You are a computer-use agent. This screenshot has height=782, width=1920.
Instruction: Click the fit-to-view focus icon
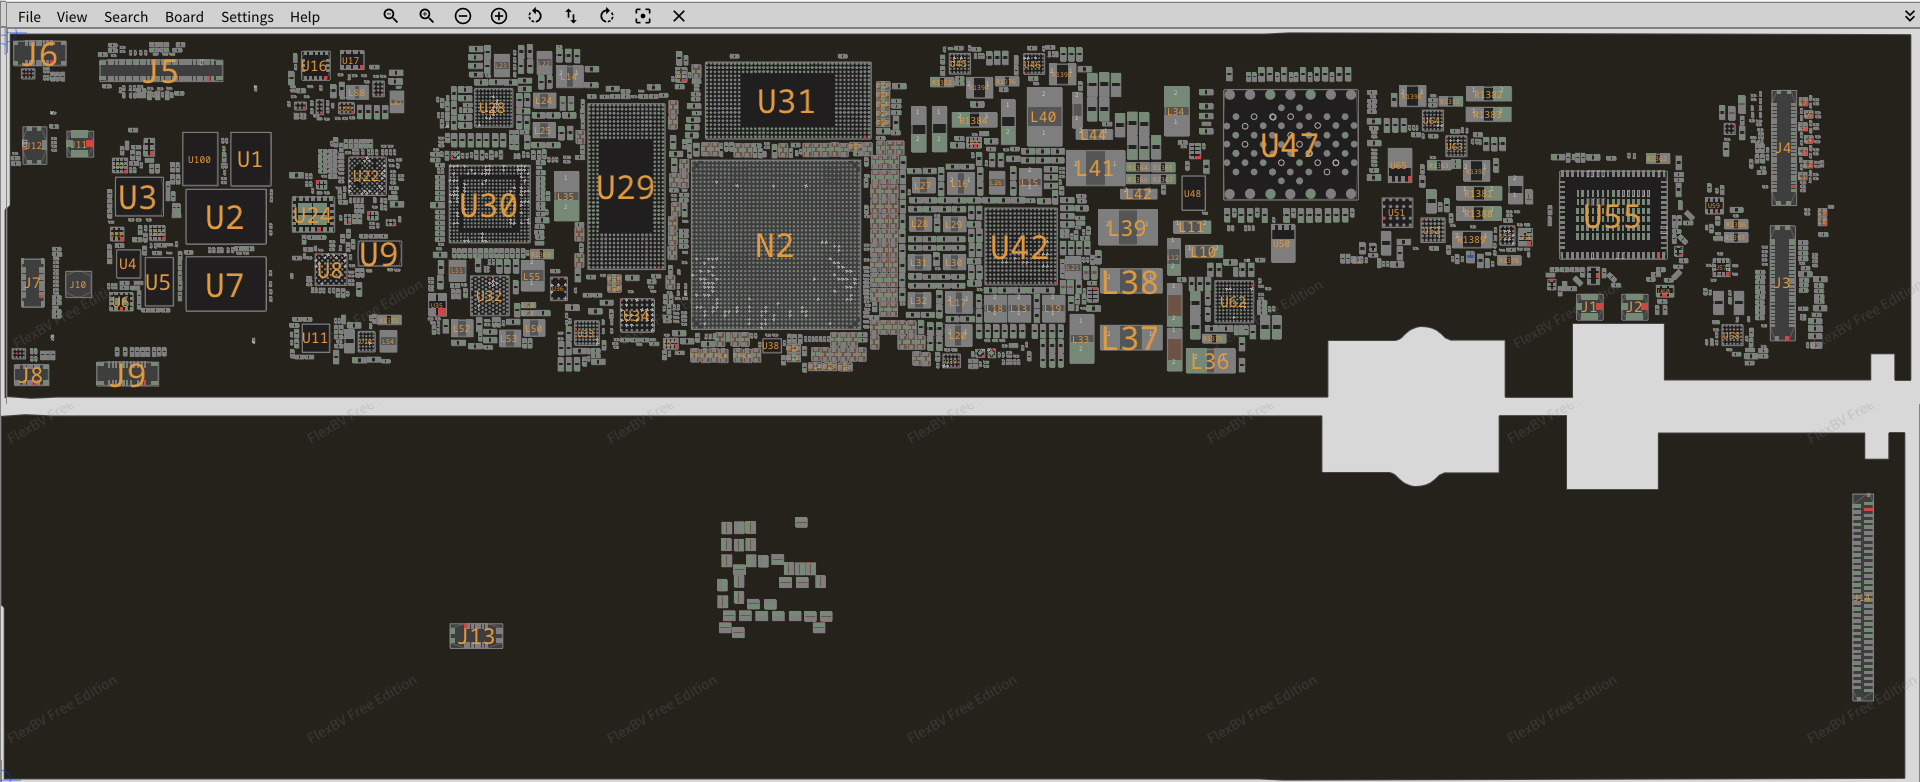tap(643, 16)
